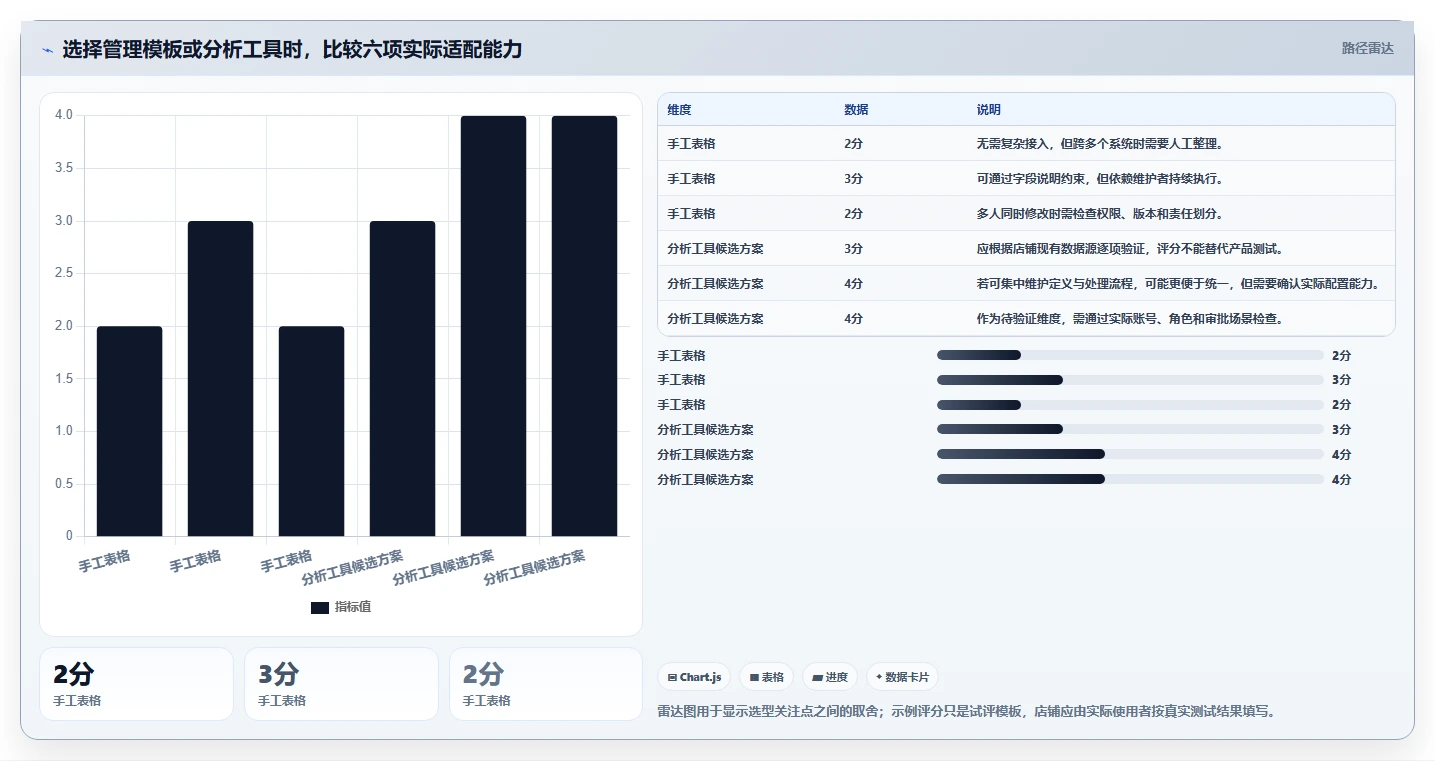Click 手工表格 in the 多人同时修改 table row
Image resolution: width=1435 pixels, height=761 pixels.
pyautogui.click(x=692, y=214)
